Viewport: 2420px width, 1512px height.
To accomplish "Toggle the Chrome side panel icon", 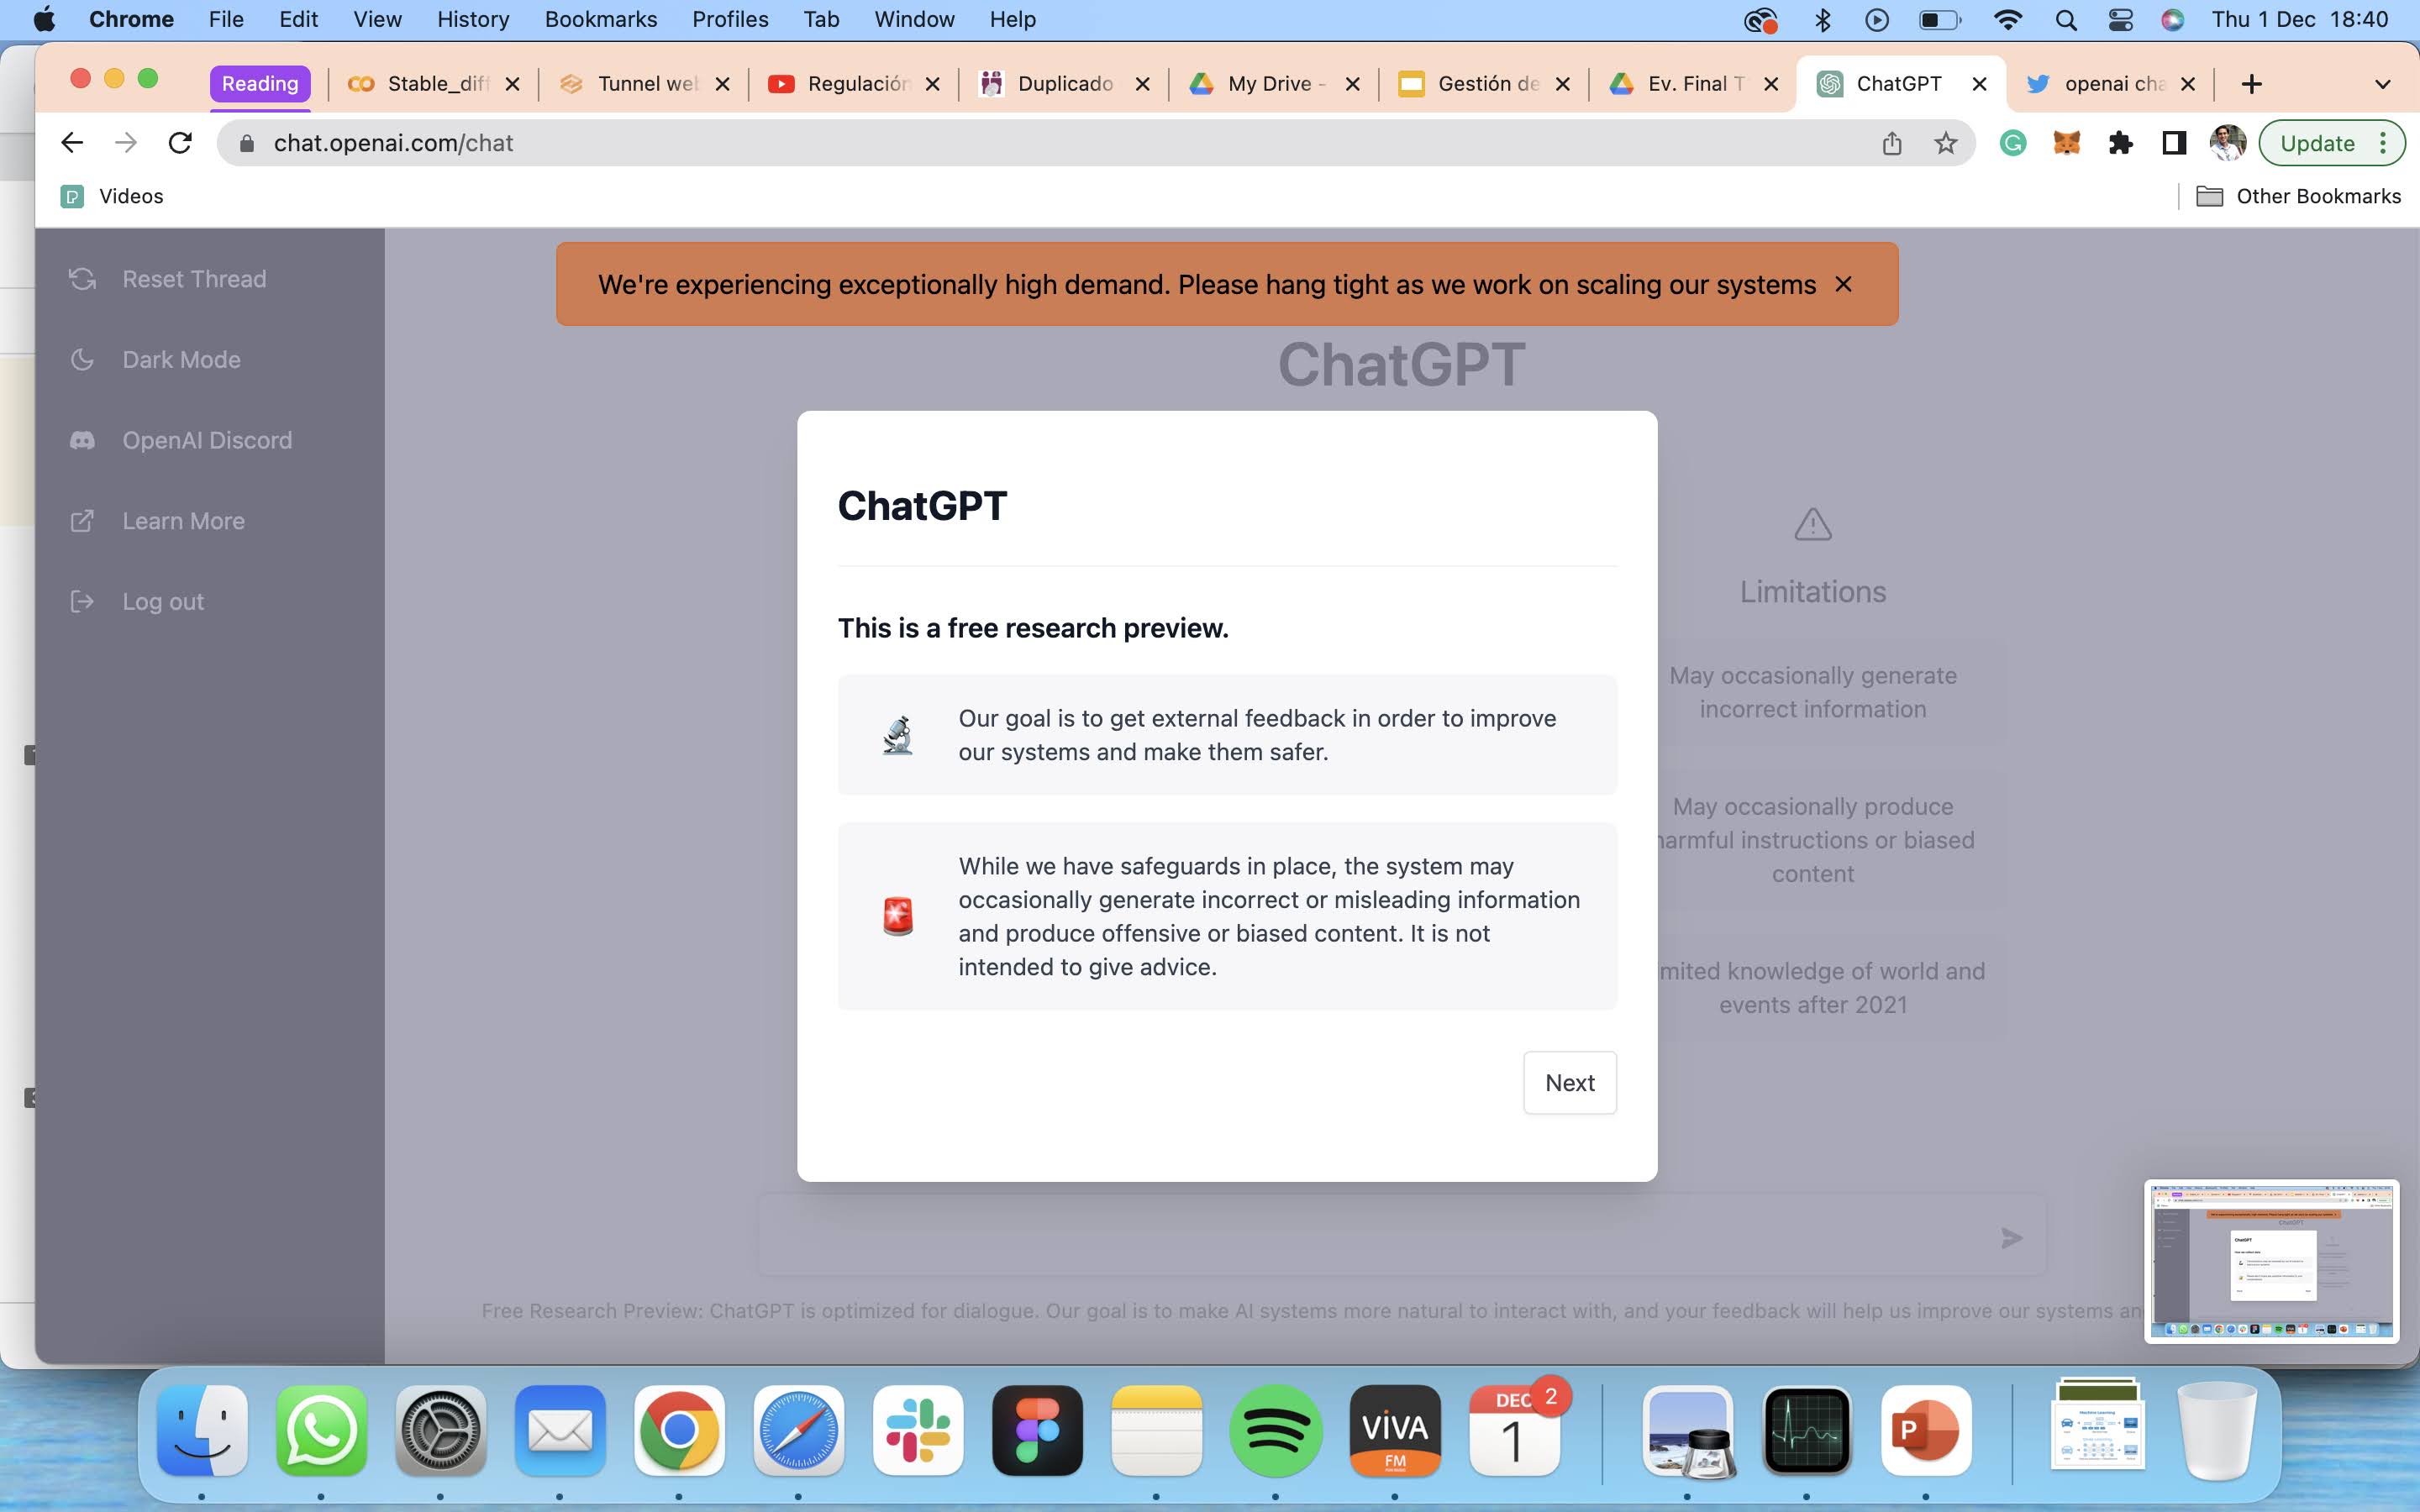I will 2174,143.
